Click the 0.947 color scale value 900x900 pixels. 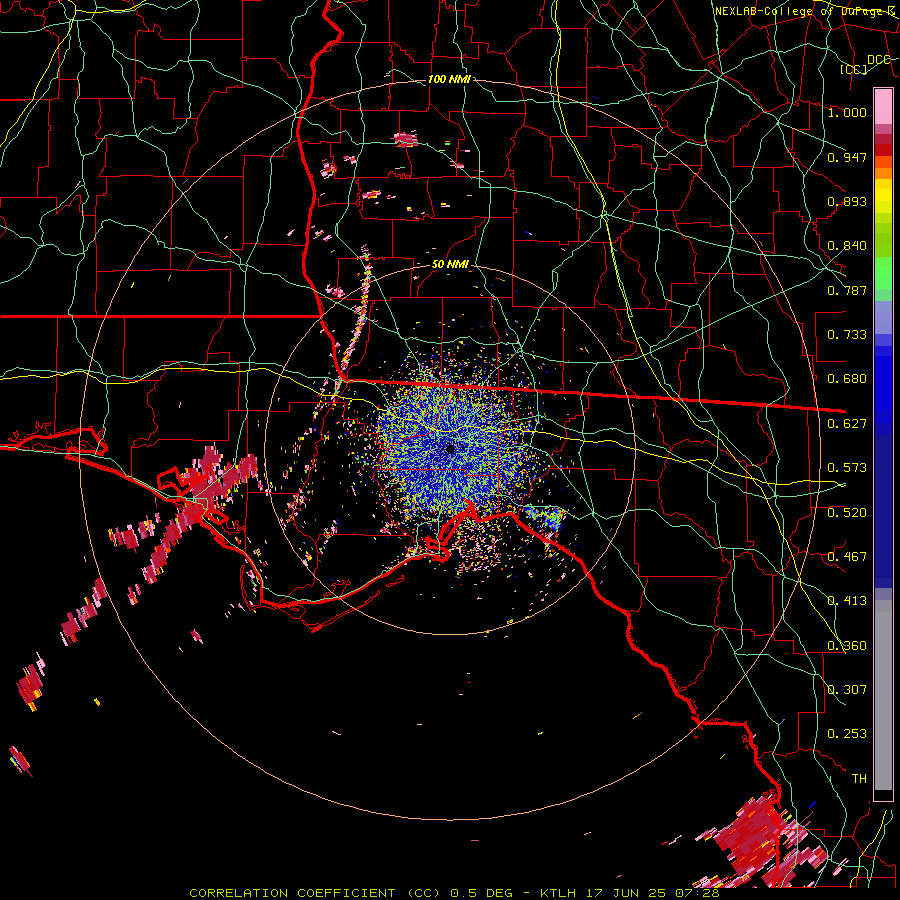847,157
